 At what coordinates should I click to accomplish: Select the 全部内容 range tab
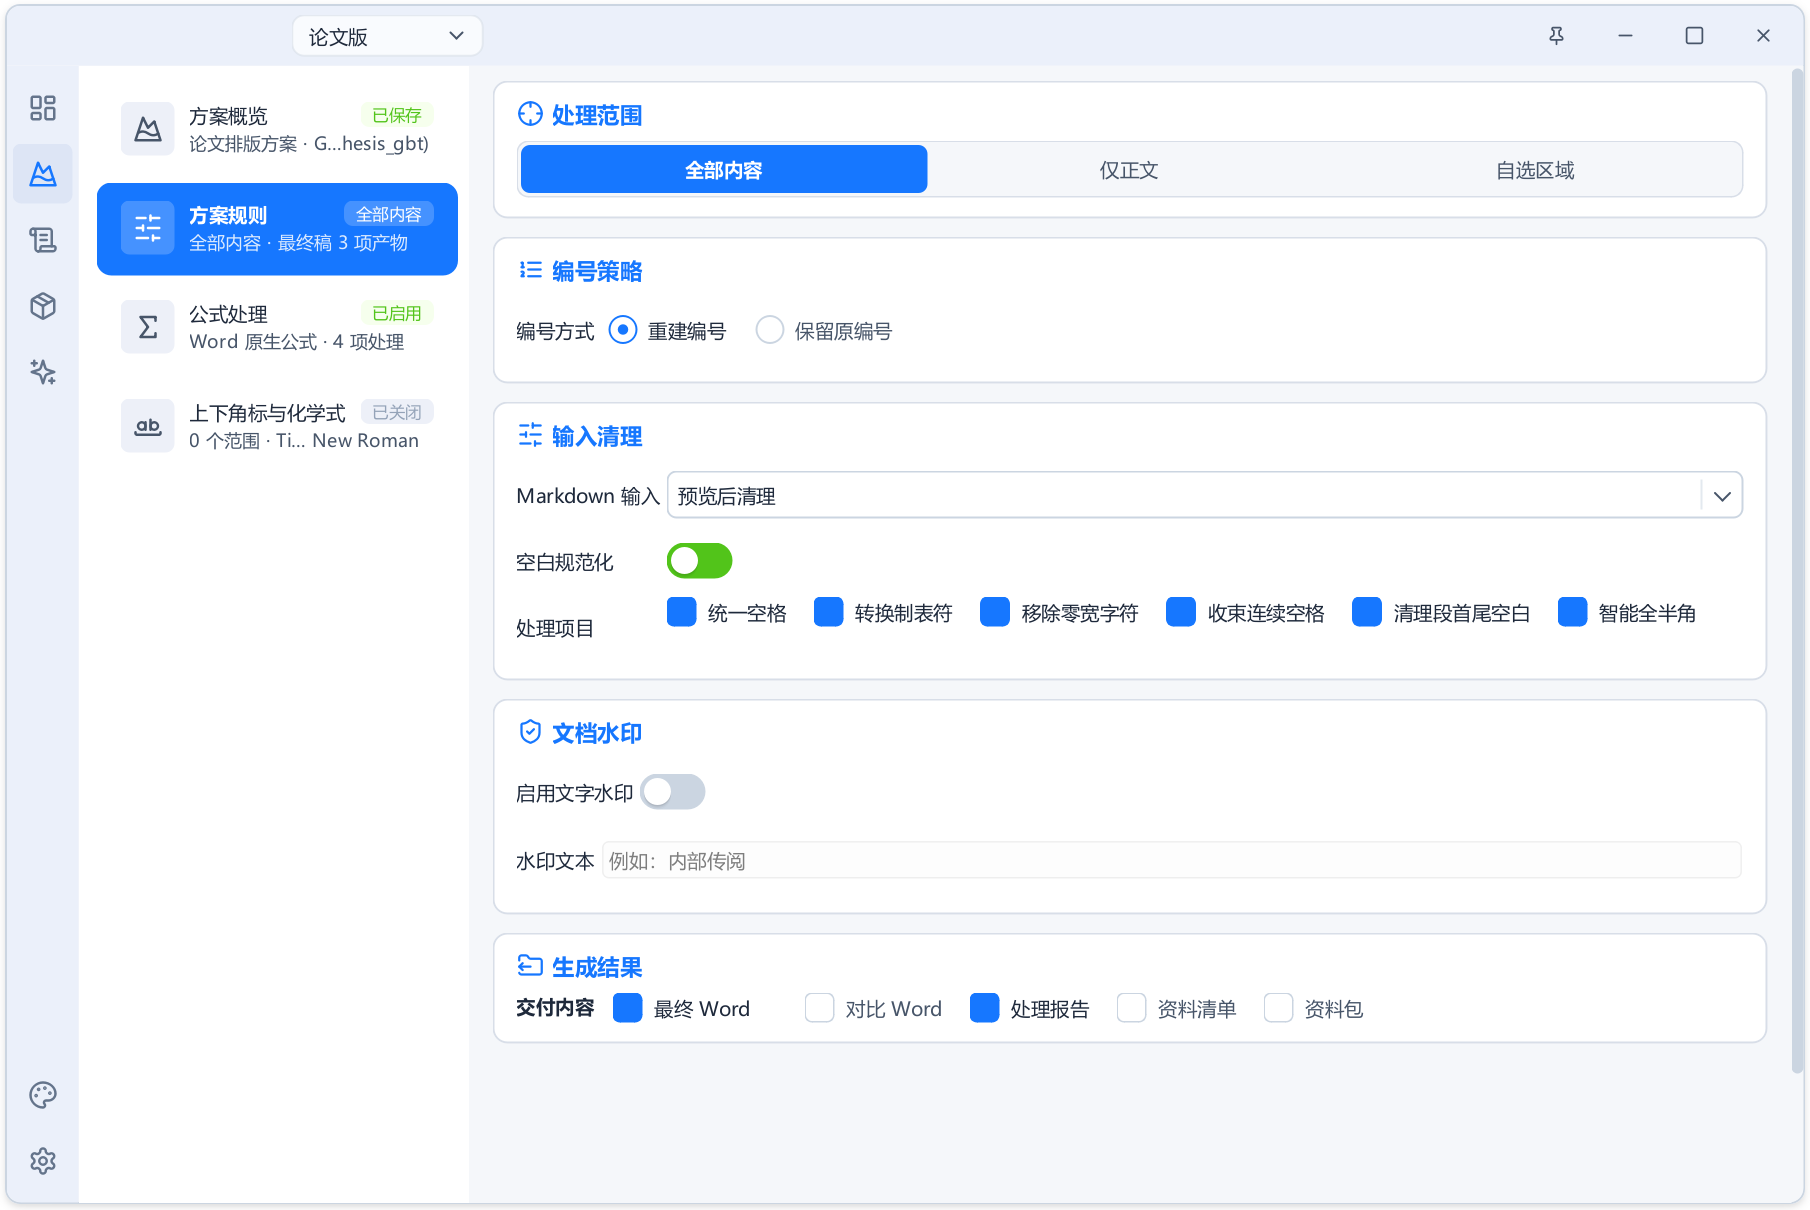coord(724,169)
